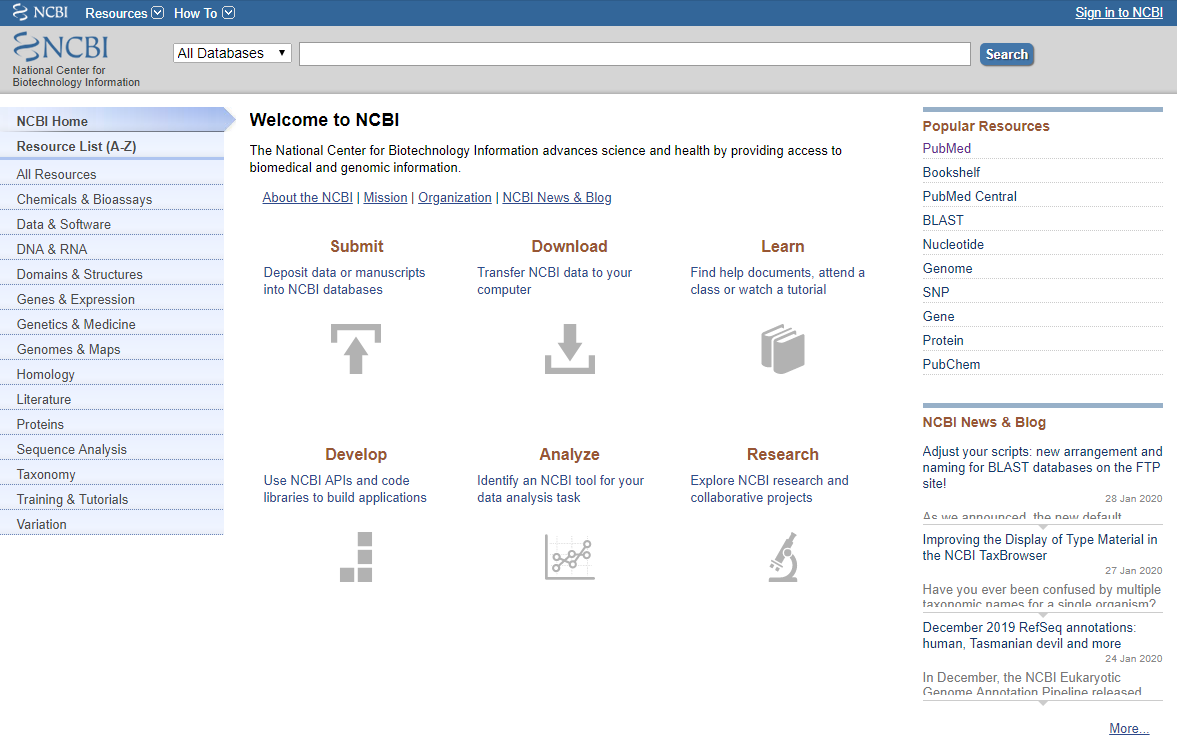Open Sequence Analysis sidebar item
This screenshot has height=749, width=1177.
[112, 450]
